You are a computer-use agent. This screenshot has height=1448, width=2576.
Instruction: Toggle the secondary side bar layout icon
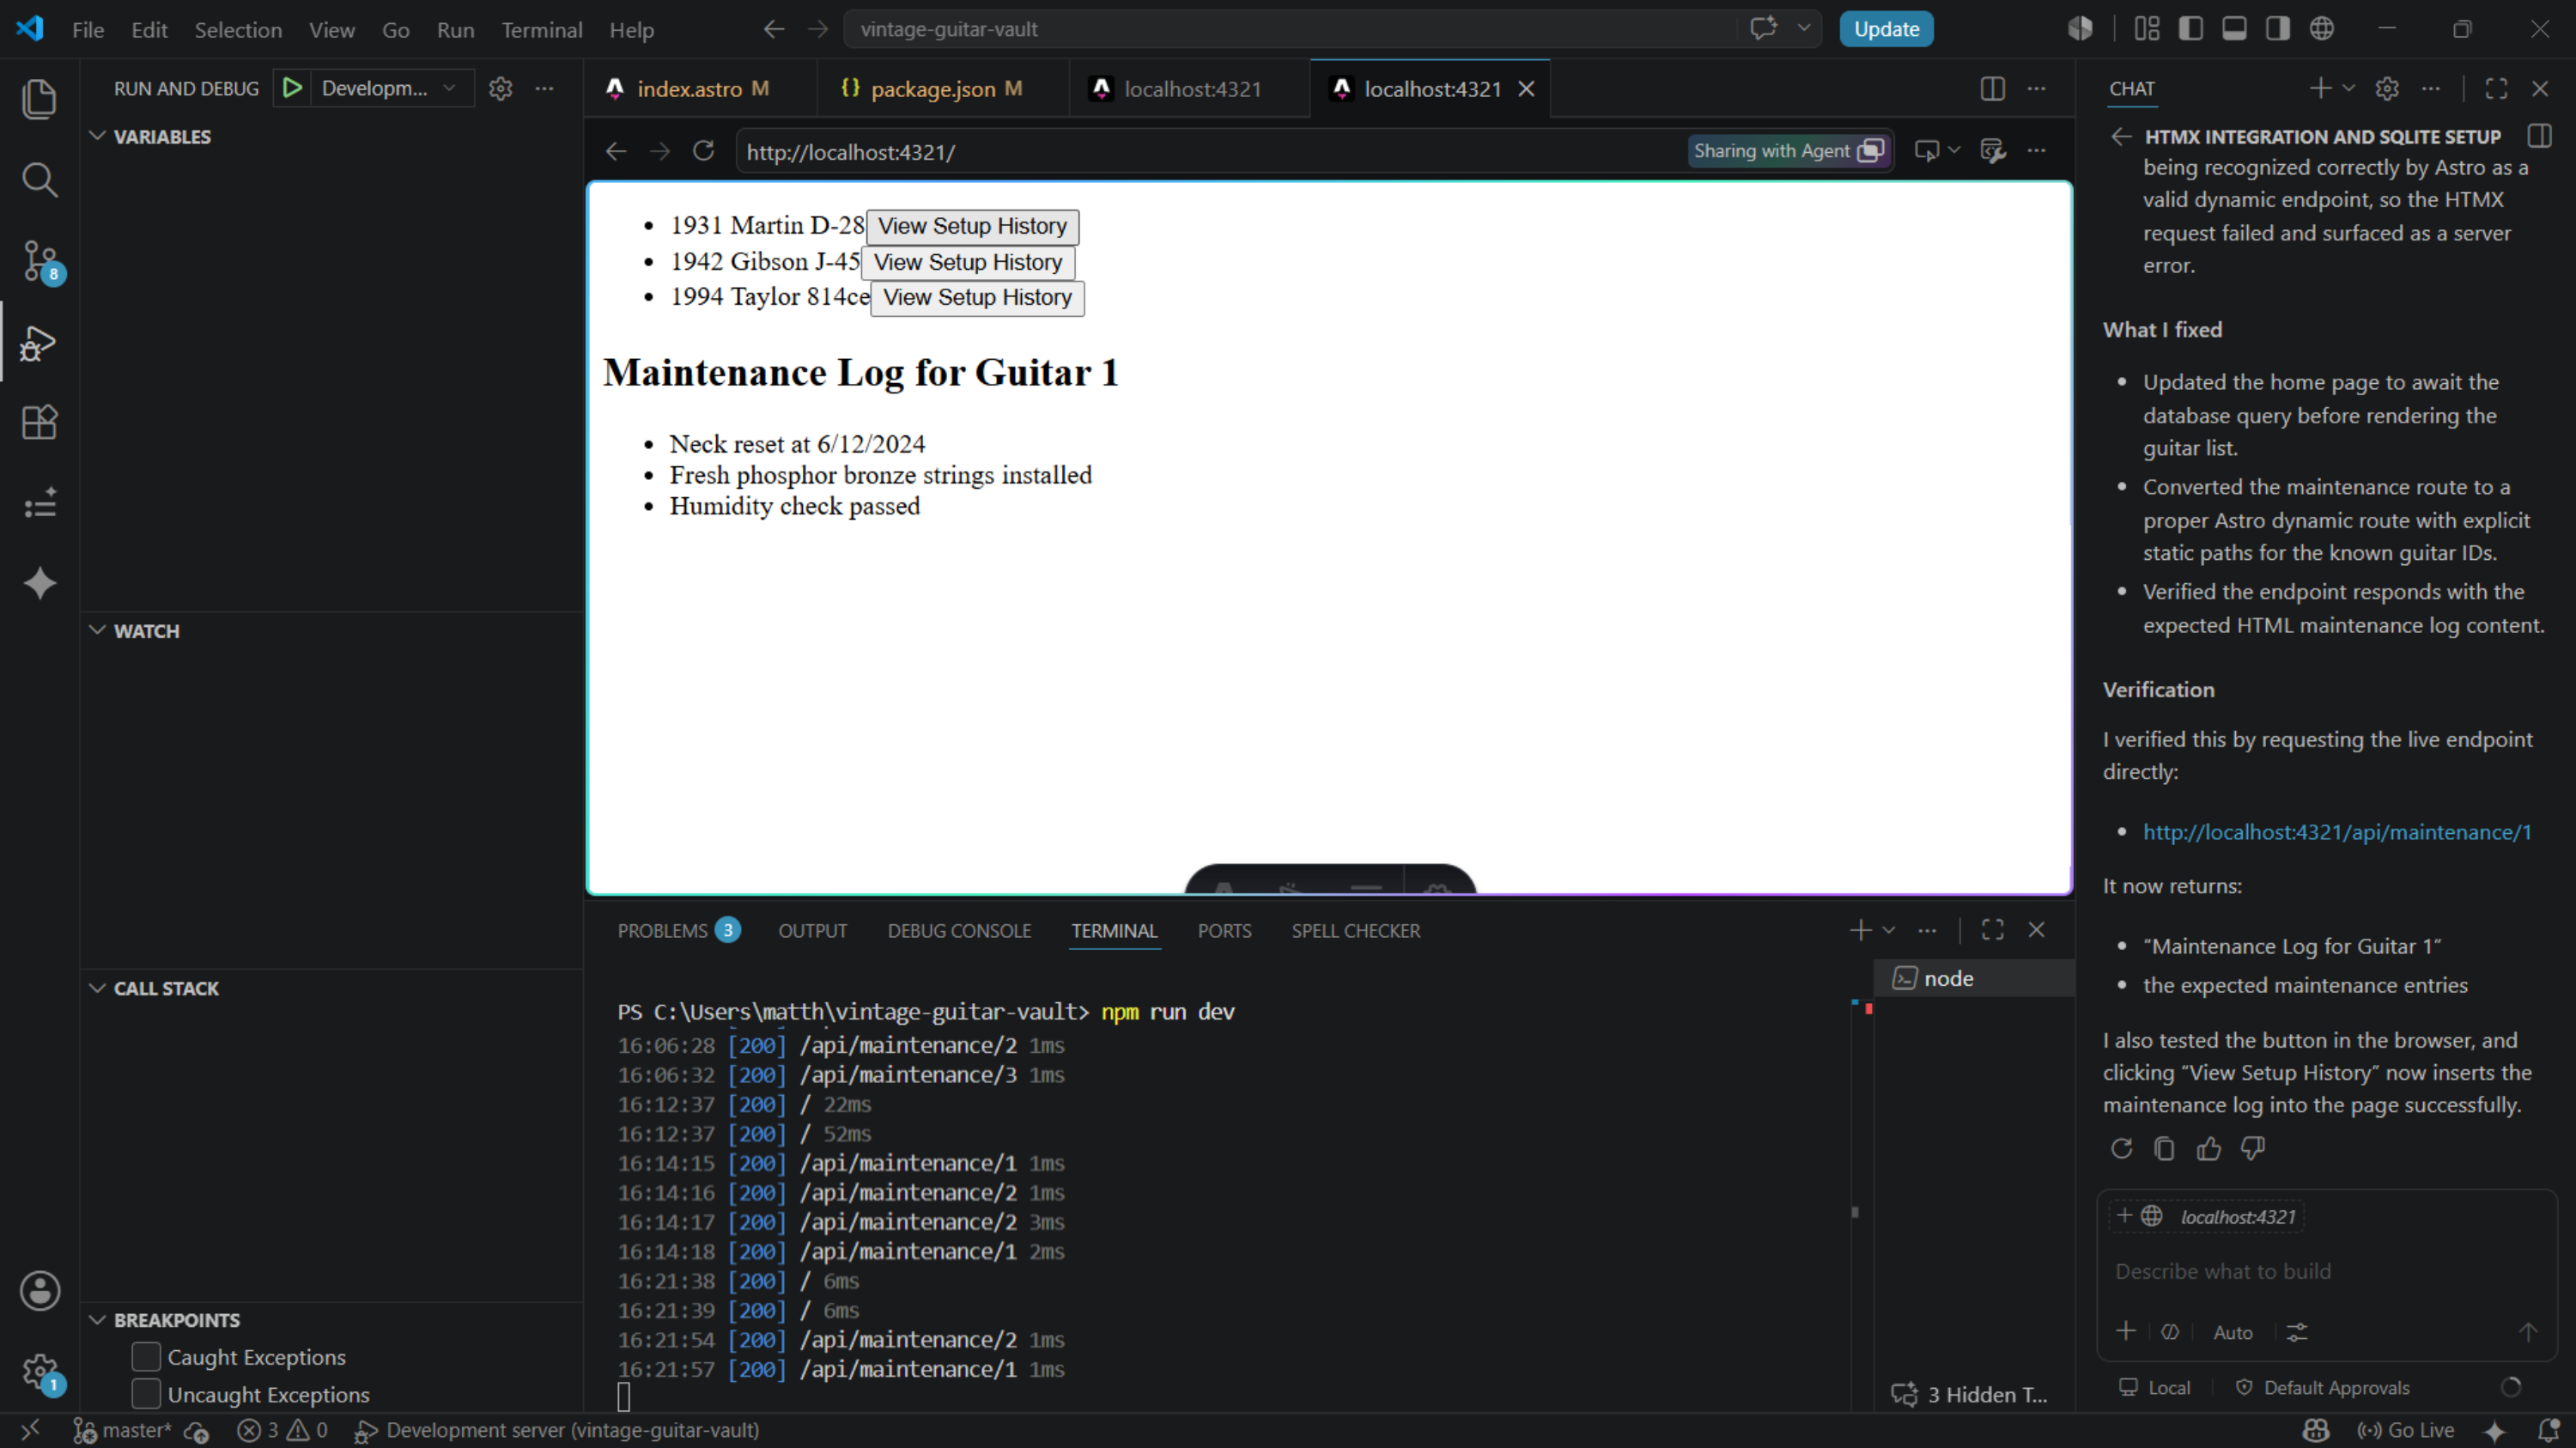[x=2278, y=29]
